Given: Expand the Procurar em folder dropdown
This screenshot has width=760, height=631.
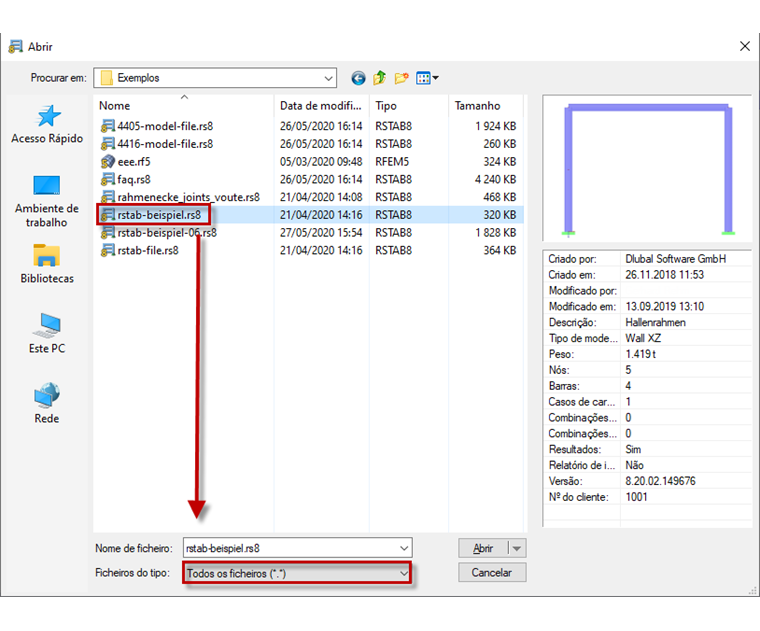Looking at the screenshot, I should click(328, 78).
